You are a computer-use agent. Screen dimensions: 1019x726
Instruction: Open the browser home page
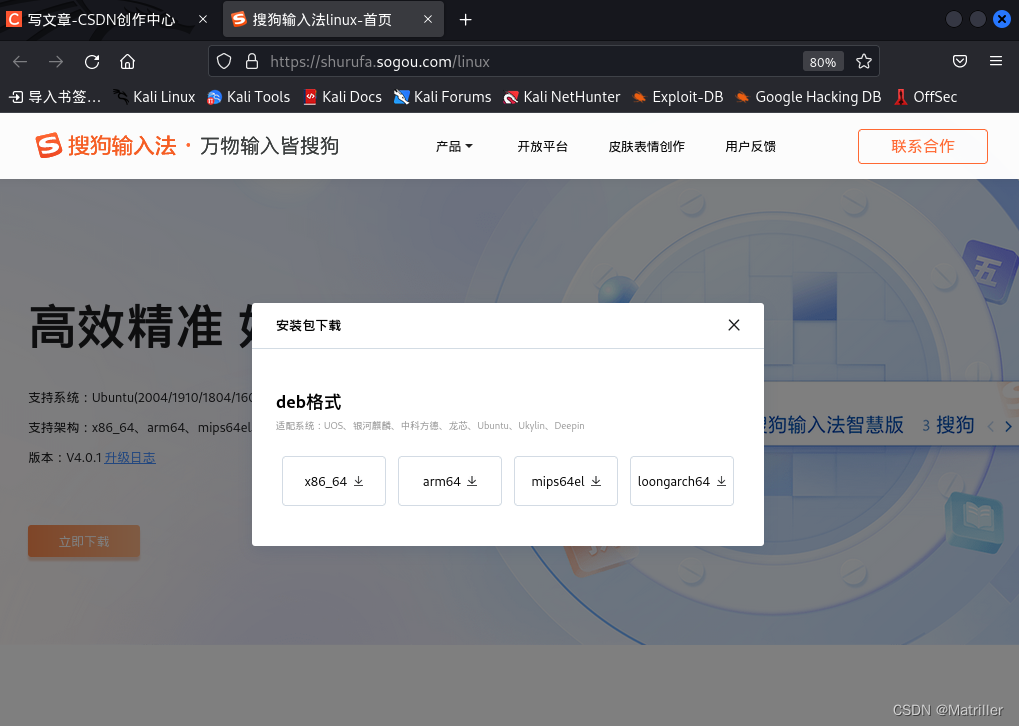[x=127, y=62]
